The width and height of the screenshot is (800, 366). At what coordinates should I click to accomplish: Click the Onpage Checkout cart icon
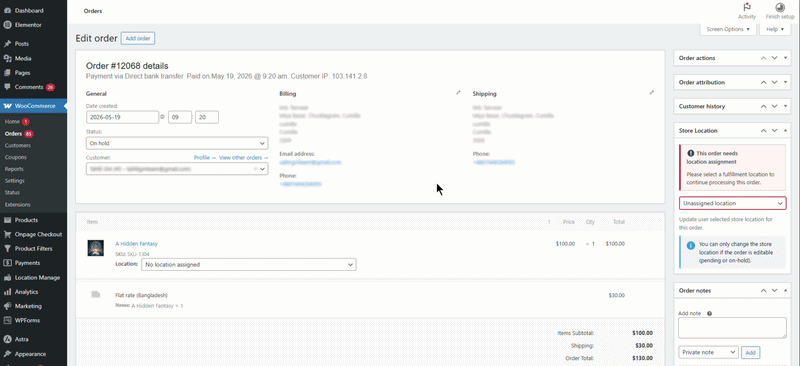click(7, 234)
